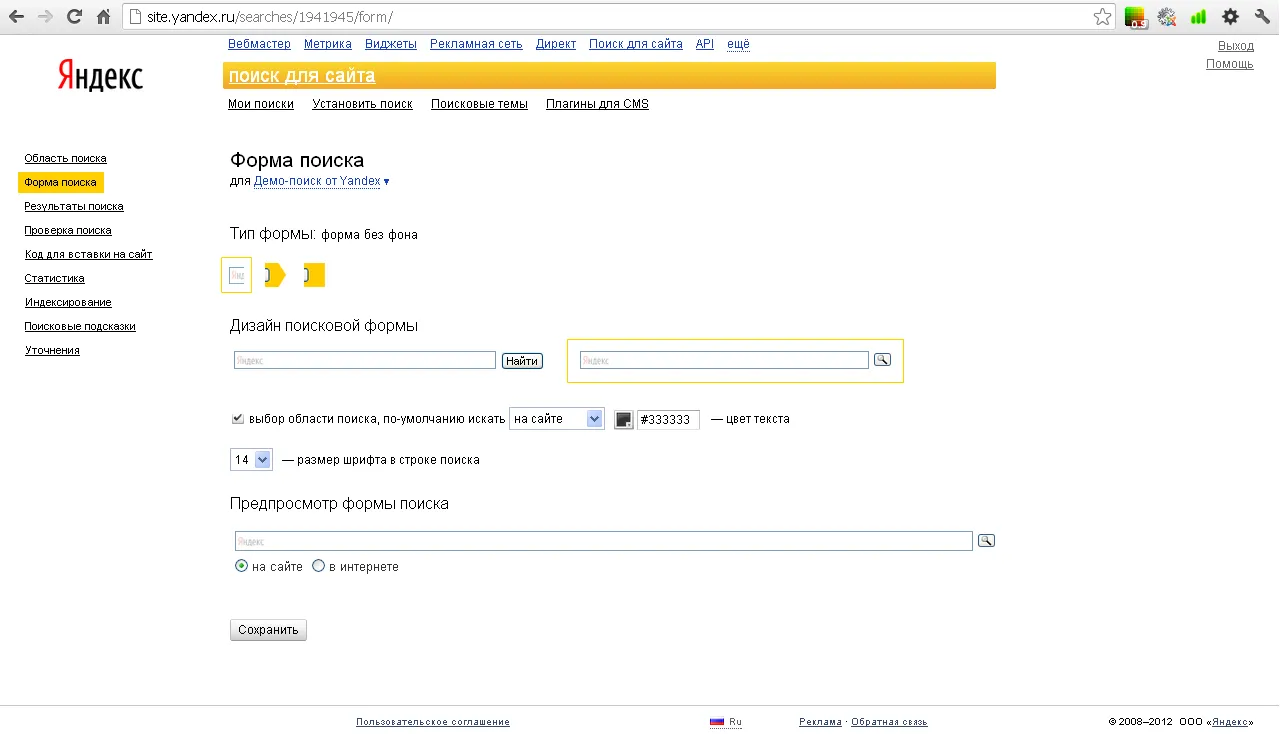This screenshot has width=1280, height=734.
Task: Click the magnifier search button in preview
Action: (986, 540)
